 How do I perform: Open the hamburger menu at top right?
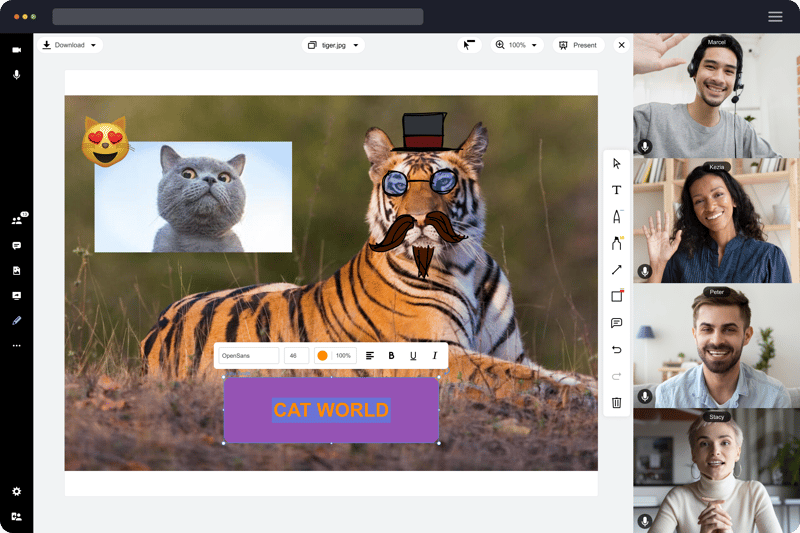coord(775,16)
